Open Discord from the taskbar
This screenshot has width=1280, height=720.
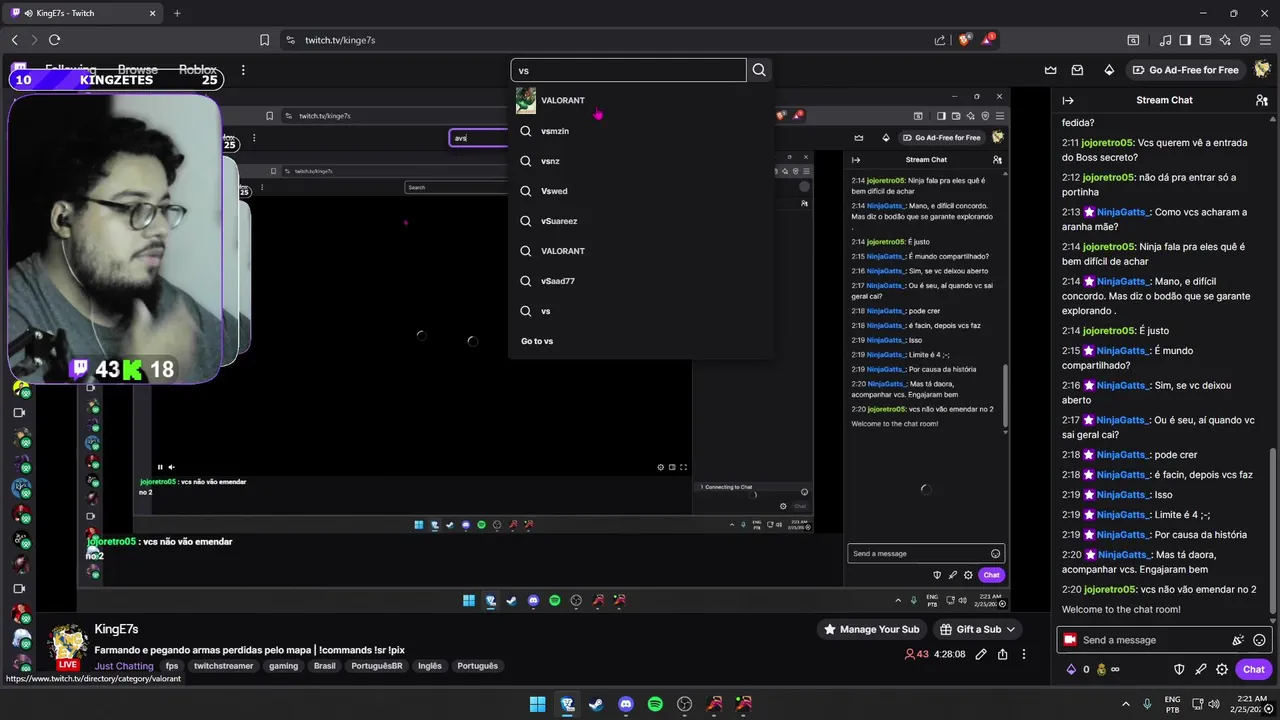point(626,704)
